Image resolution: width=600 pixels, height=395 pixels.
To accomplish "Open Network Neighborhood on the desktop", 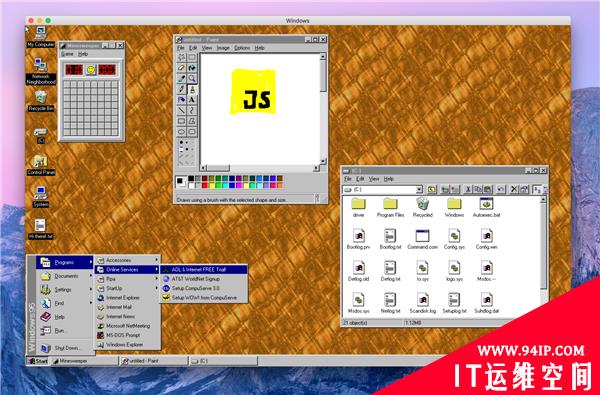I will (41, 72).
